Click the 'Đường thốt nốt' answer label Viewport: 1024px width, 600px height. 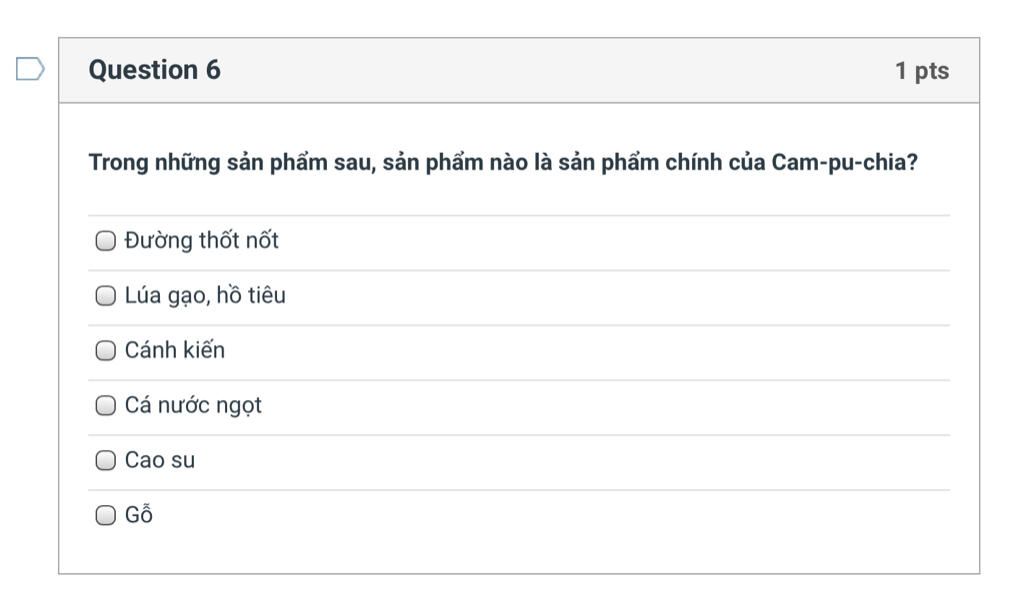pos(201,241)
